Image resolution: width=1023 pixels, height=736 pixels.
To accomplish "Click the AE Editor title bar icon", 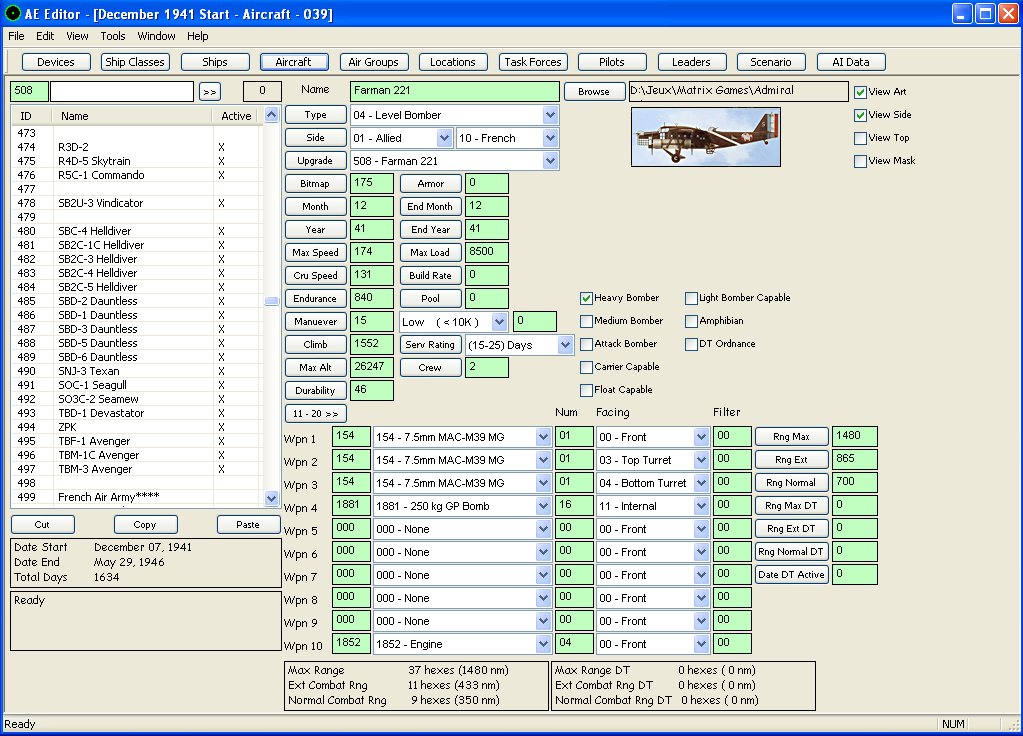I will (x=12, y=14).
